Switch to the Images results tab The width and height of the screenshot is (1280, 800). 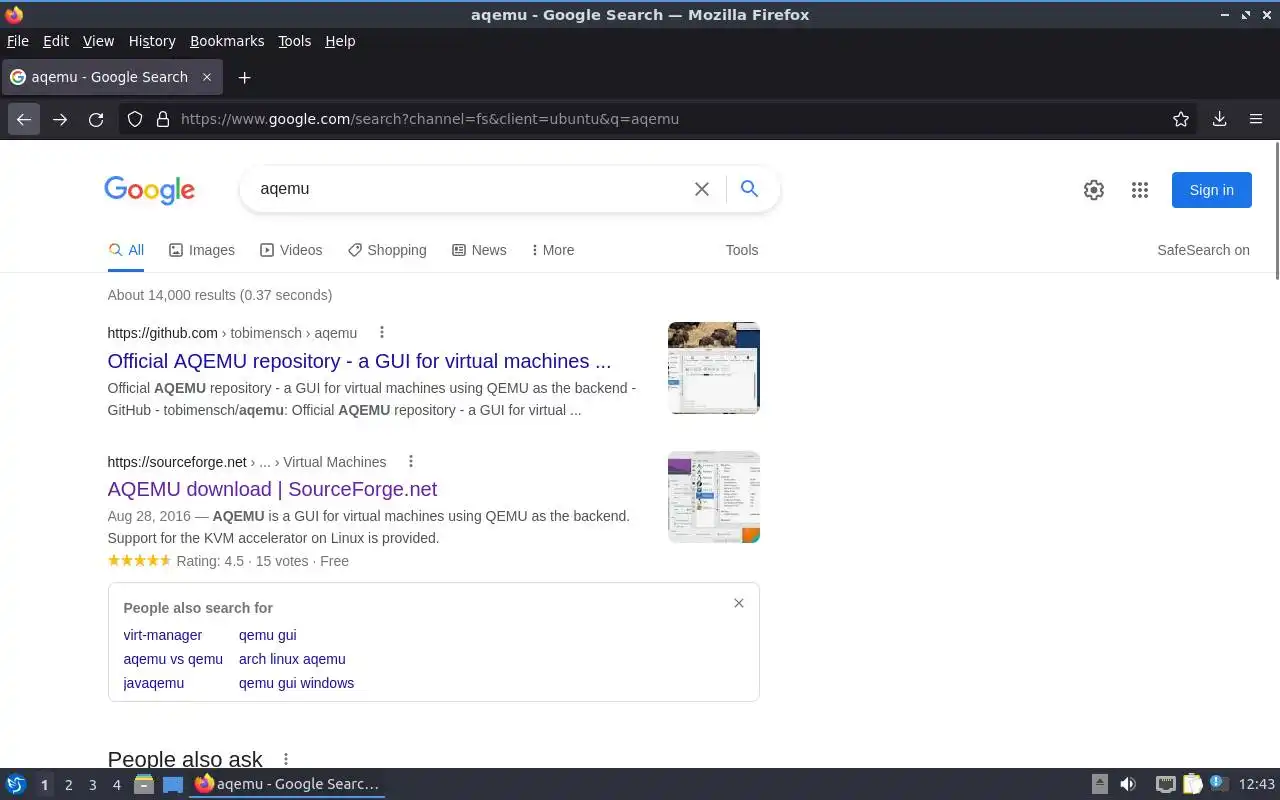[x=202, y=250]
